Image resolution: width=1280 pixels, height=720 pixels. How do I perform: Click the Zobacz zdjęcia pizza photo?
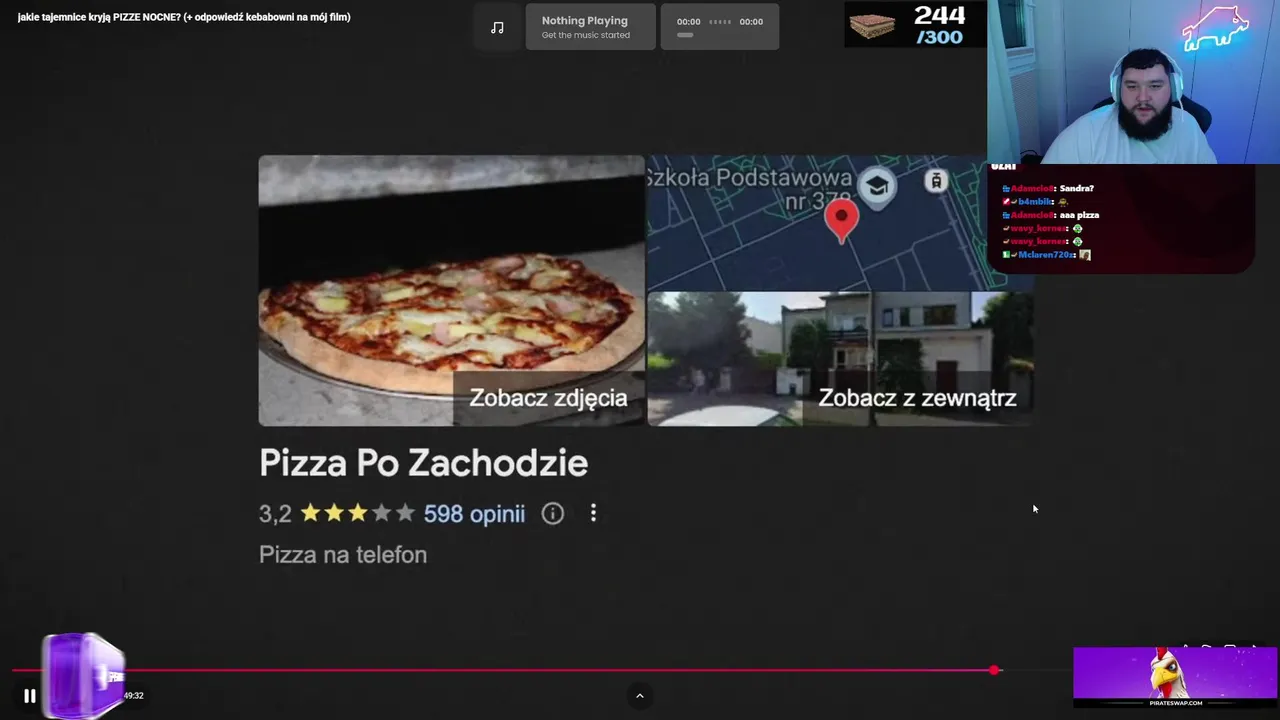451,291
